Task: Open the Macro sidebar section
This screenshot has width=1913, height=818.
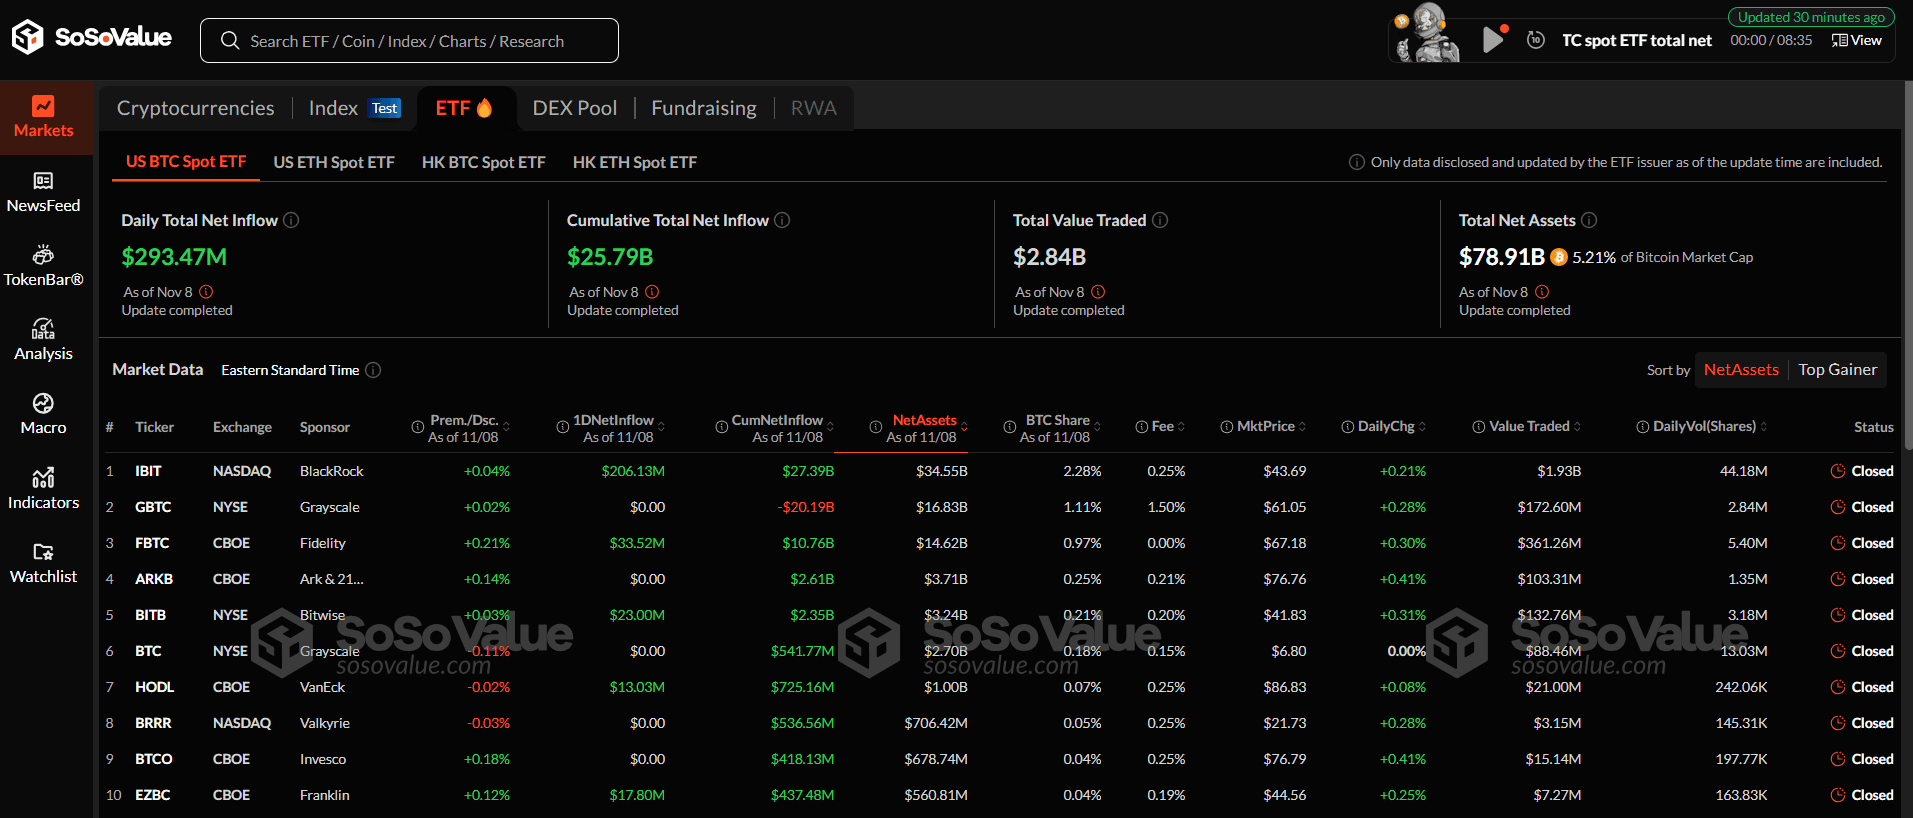Action: pyautogui.click(x=43, y=413)
